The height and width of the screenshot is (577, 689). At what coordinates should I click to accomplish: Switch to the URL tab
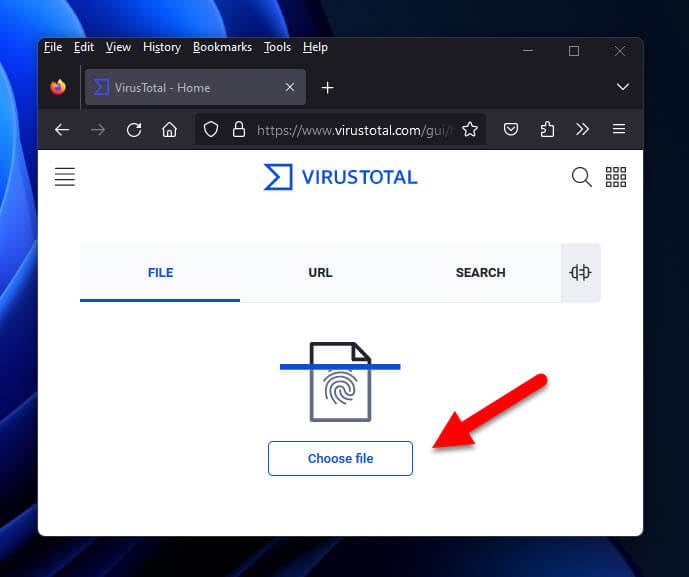[x=320, y=273]
